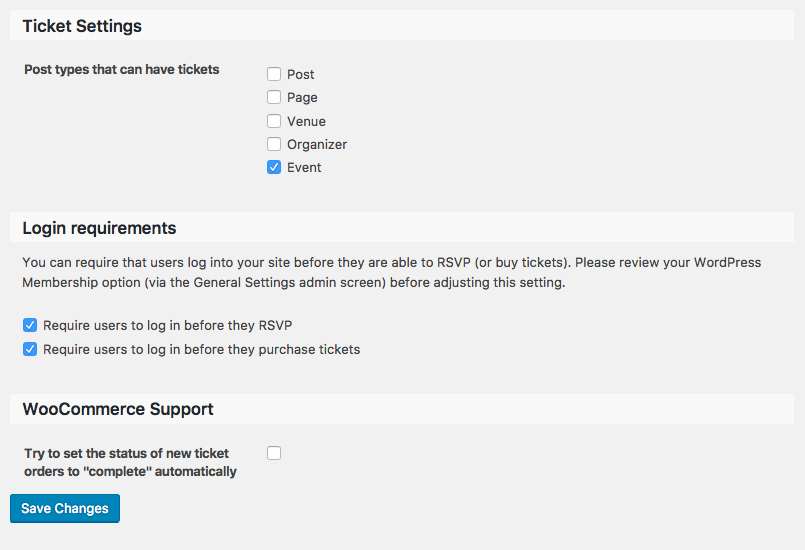
Task: Click the 'Organizer' label text
Action: click(317, 144)
